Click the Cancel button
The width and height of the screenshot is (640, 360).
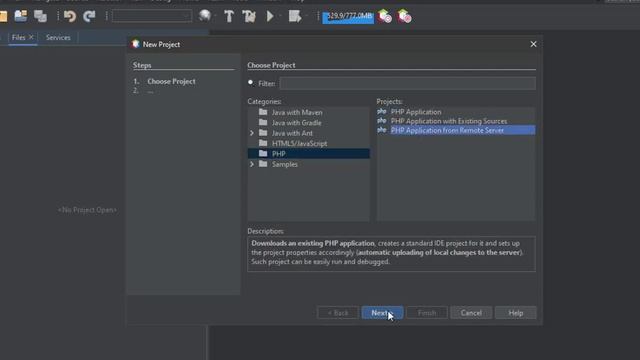point(471,313)
